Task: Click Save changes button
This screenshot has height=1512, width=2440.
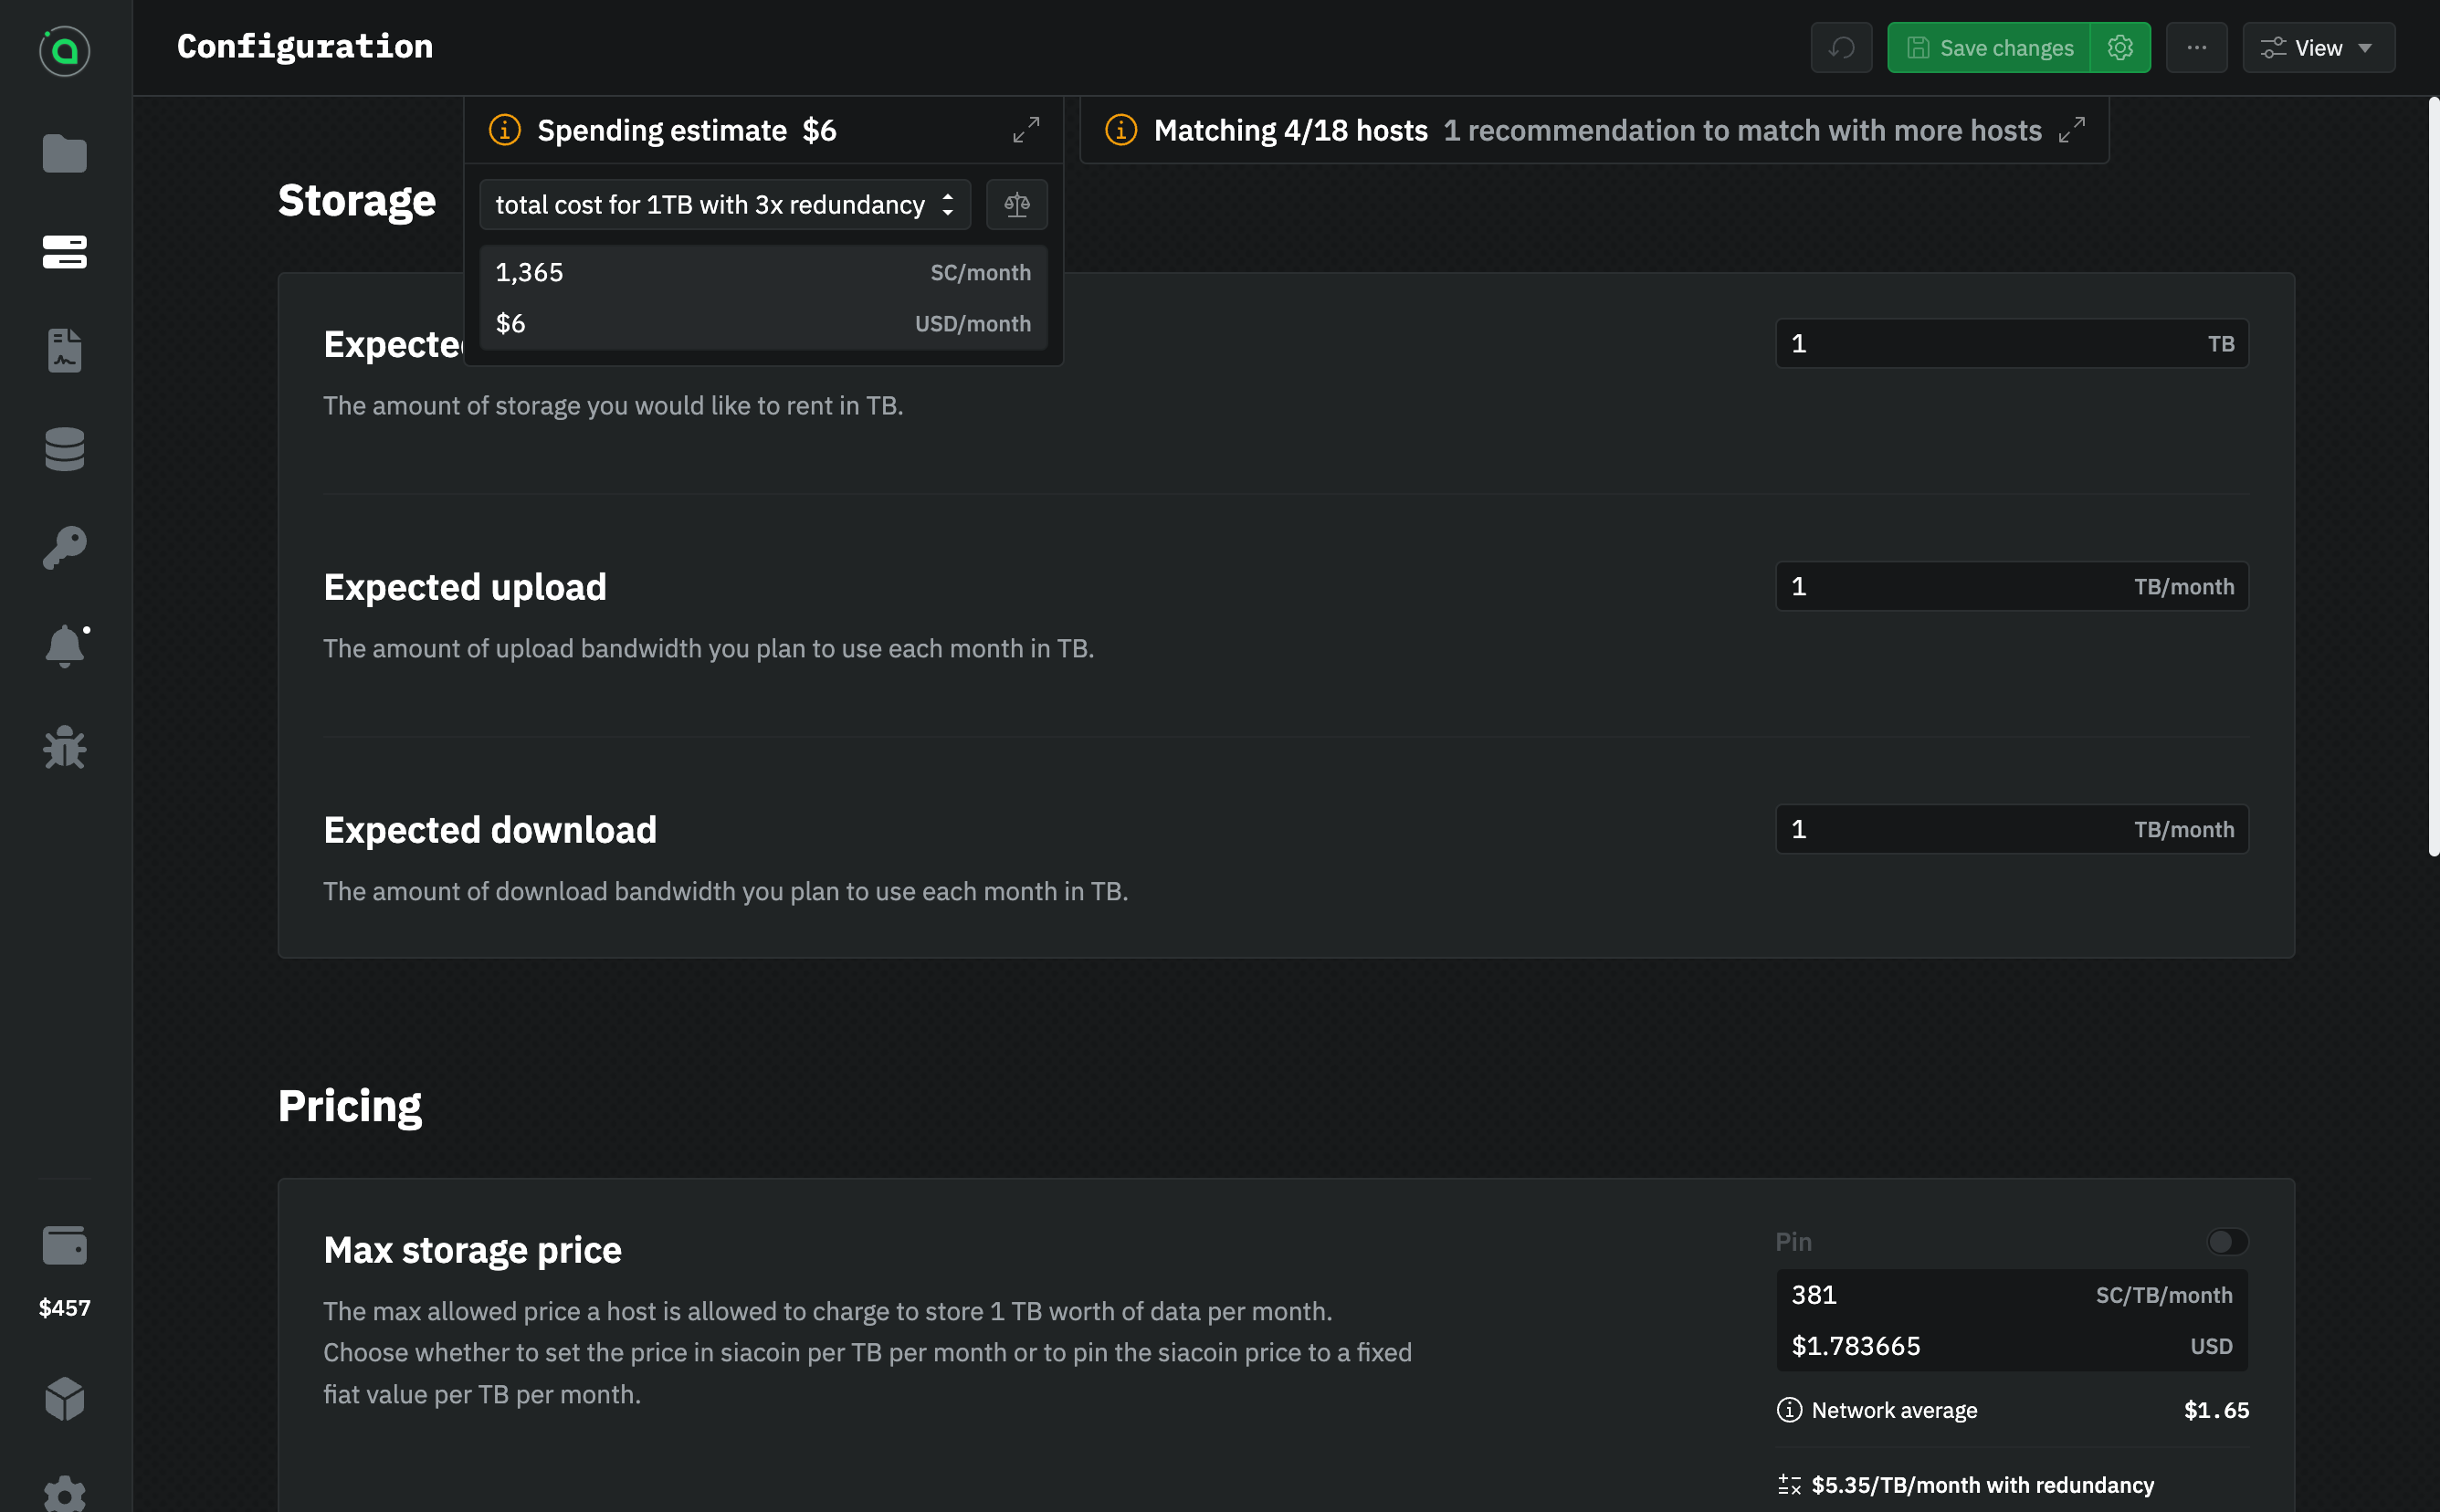Action: coord(1988,48)
